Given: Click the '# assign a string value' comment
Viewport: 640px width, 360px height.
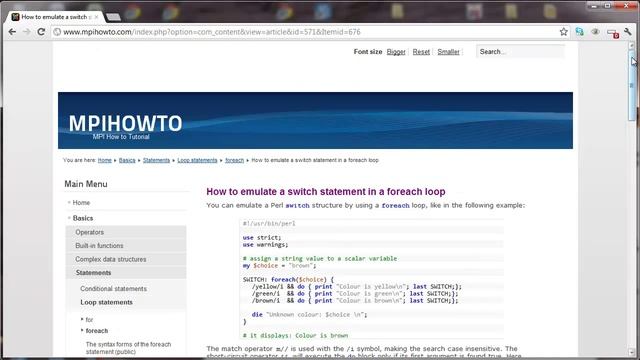Looking at the screenshot, I should coord(320,258).
